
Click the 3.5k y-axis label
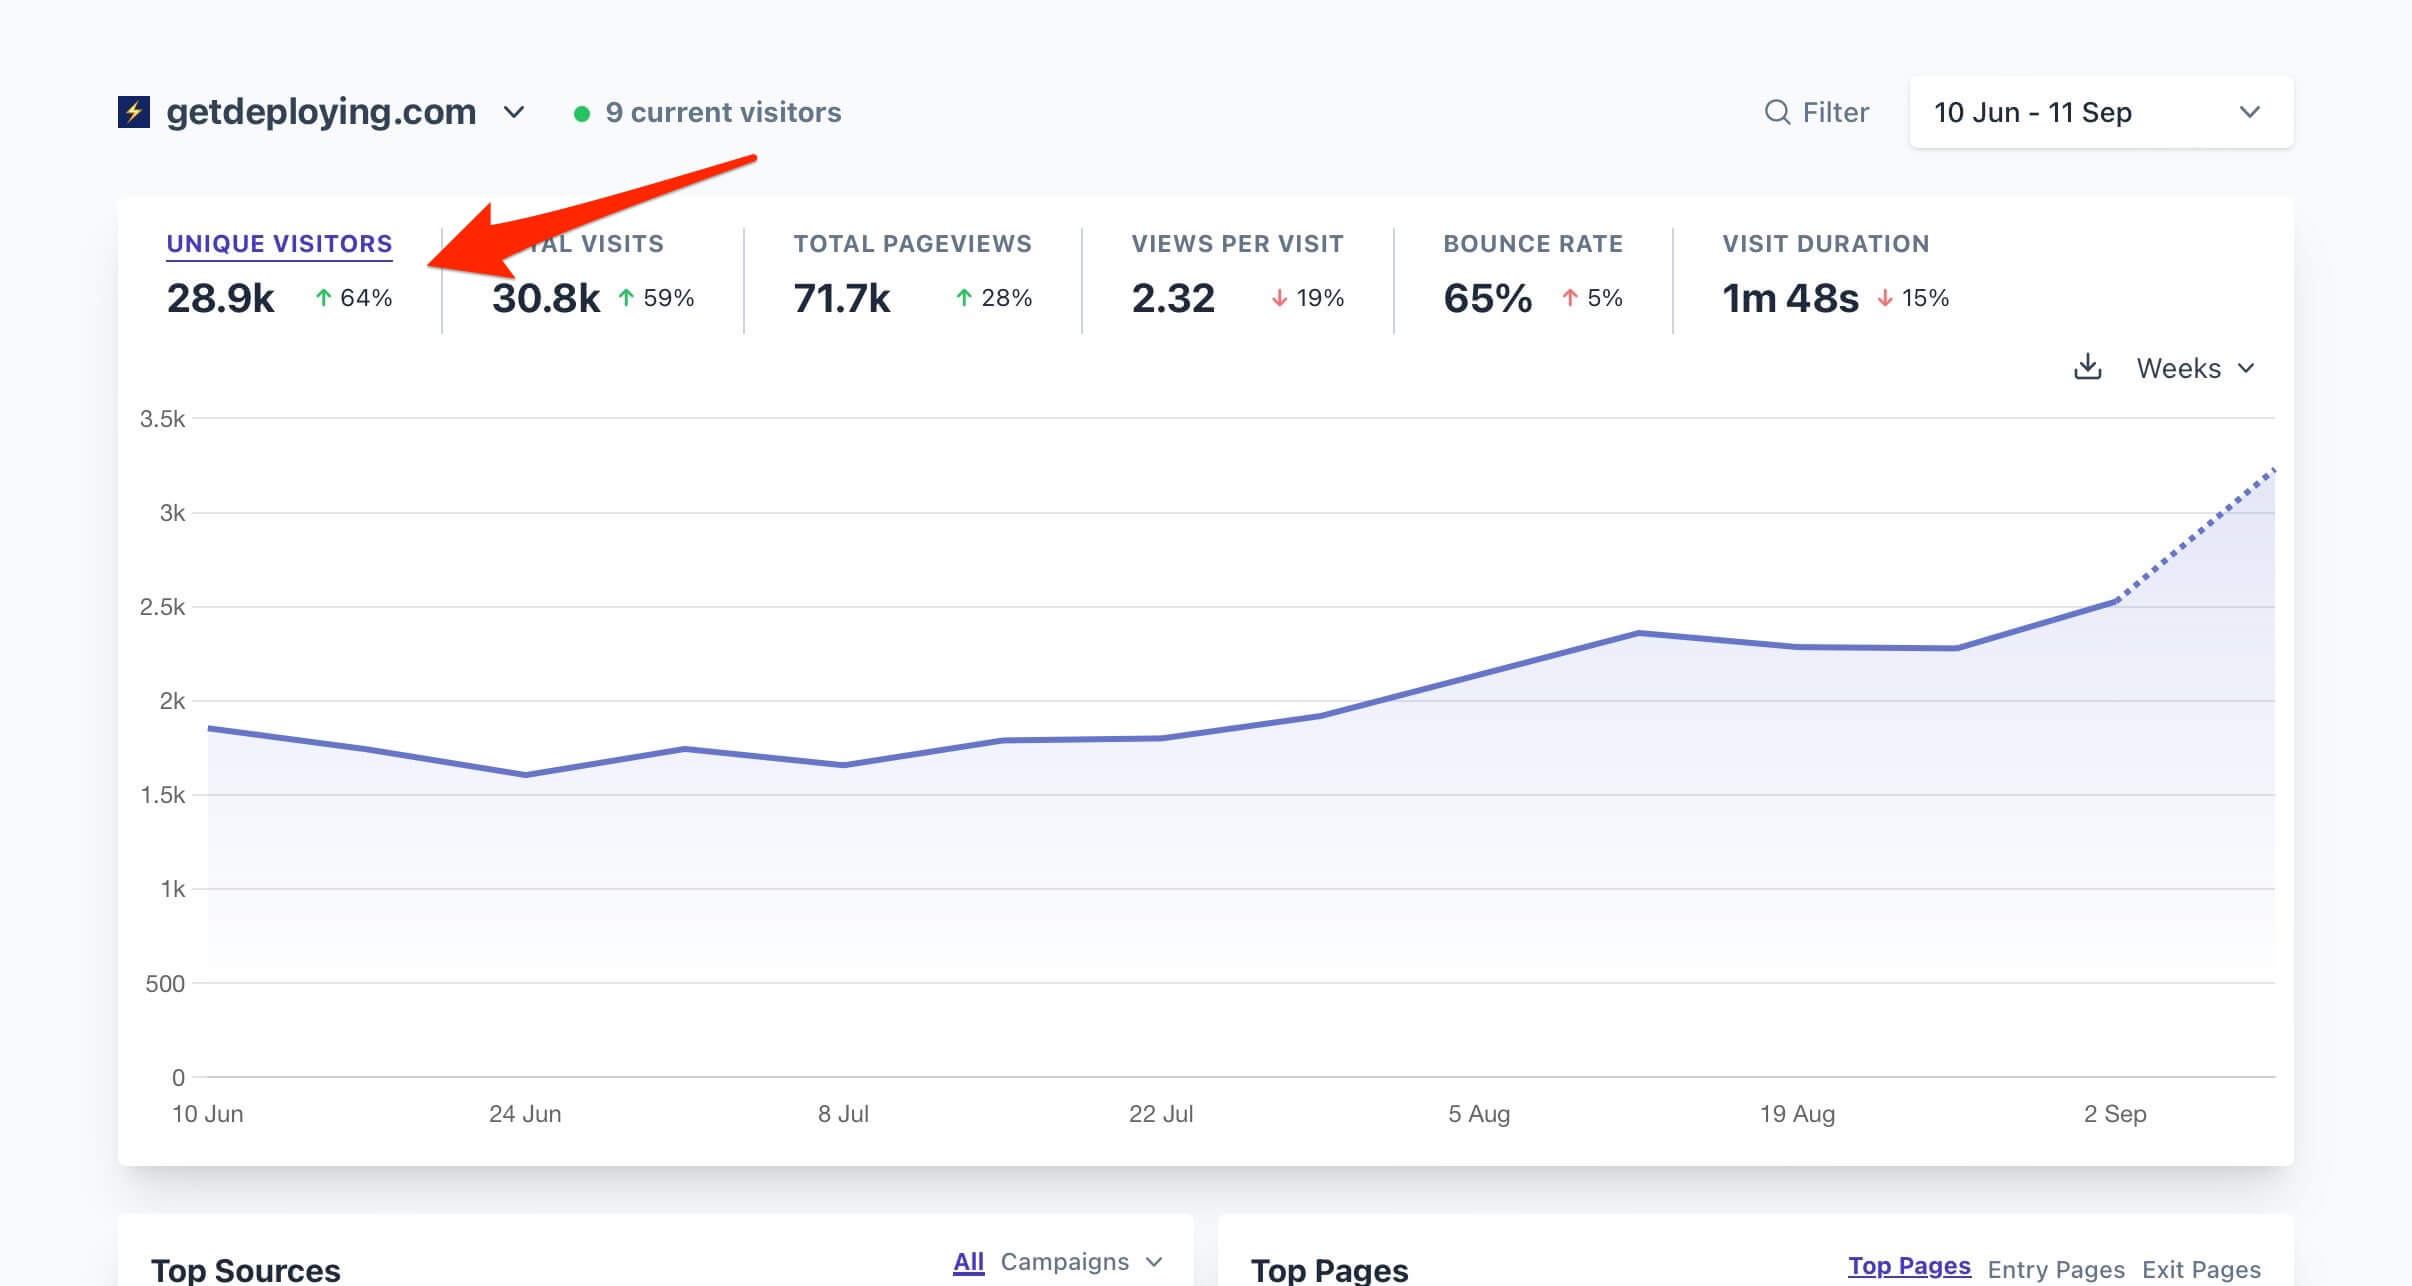pyautogui.click(x=162, y=419)
